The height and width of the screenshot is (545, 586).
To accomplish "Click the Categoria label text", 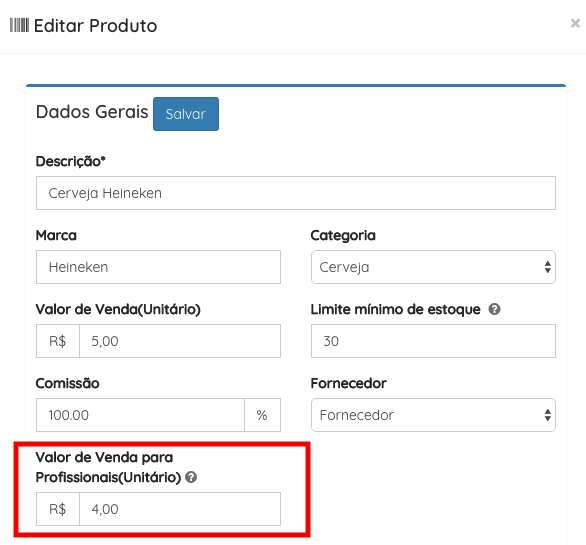I will [x=343, y=235].
